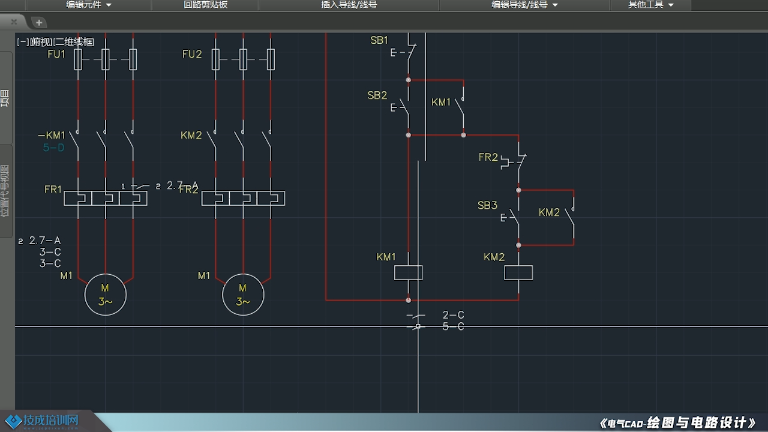Open the 项目 side palette tab
Screen dimensions: 768x432
click(x=5, y=98)
